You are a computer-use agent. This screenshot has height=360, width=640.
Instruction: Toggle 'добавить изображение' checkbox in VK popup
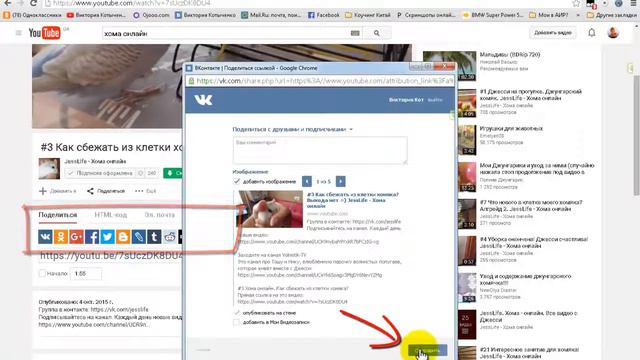click(x=236, y=181)
